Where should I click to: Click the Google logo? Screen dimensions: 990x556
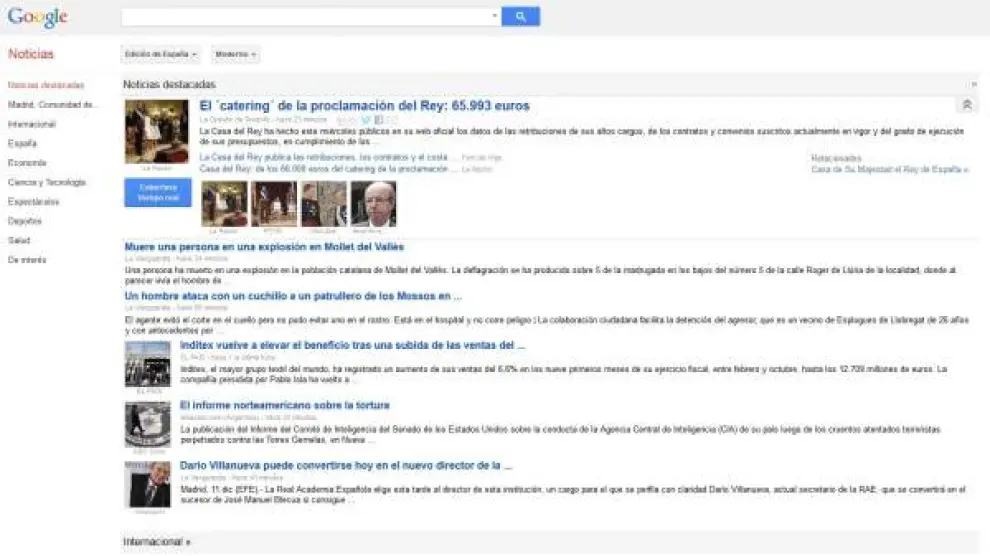pyautogui.click(x=37, y=17)
